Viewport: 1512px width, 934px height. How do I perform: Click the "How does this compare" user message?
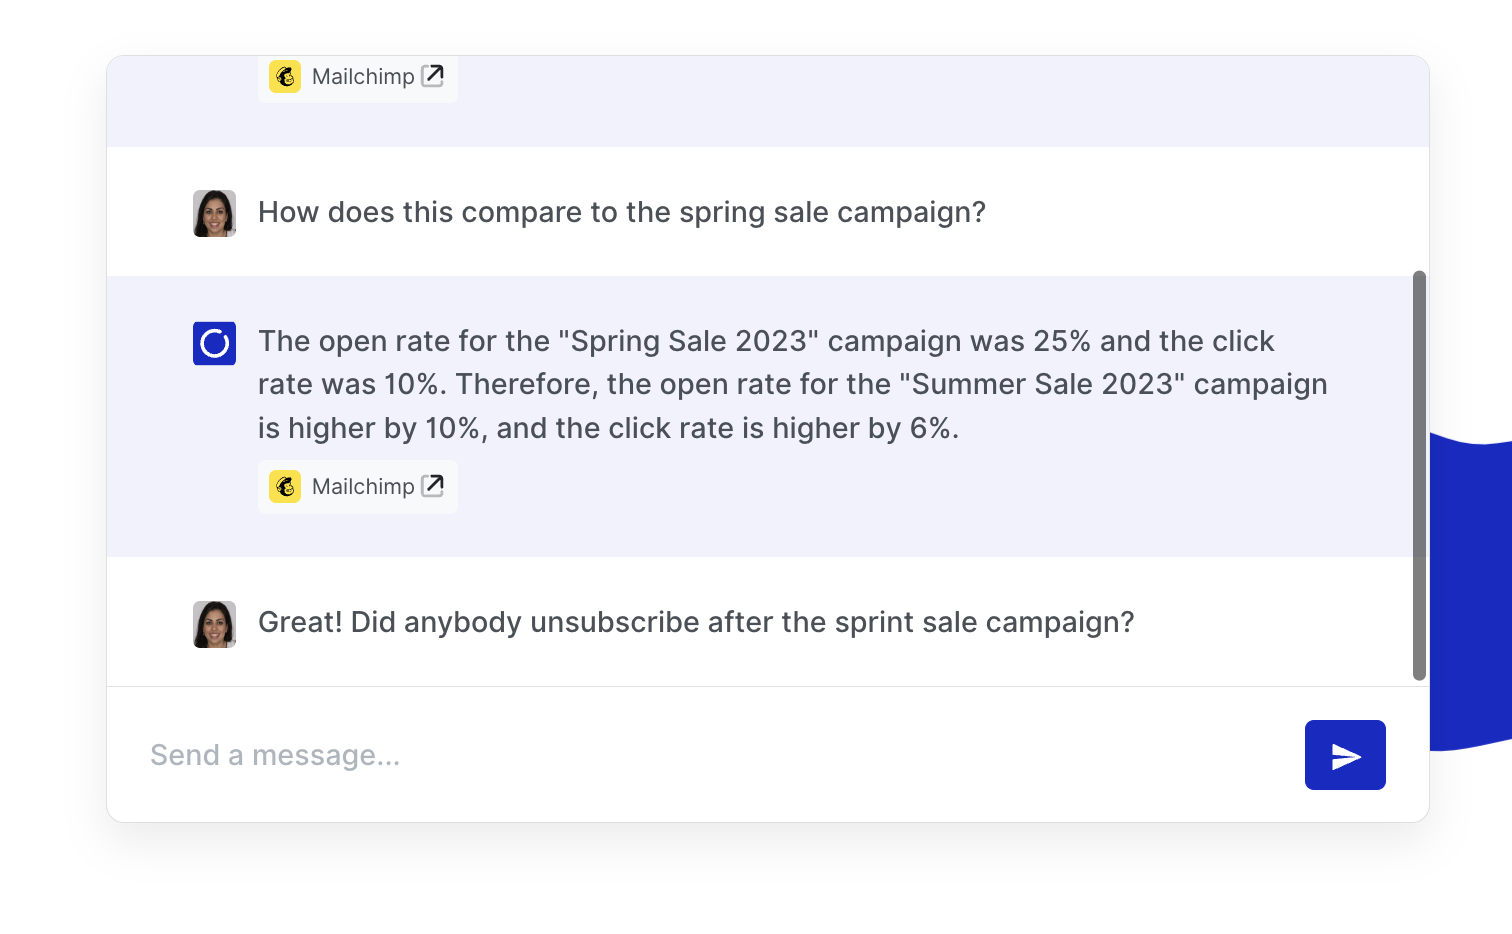[x=621, y=212]
